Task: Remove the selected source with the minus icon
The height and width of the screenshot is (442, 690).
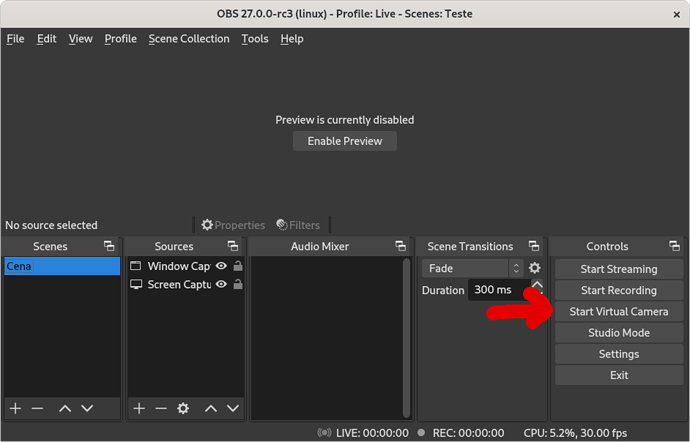Action: [x=161, y=409]
